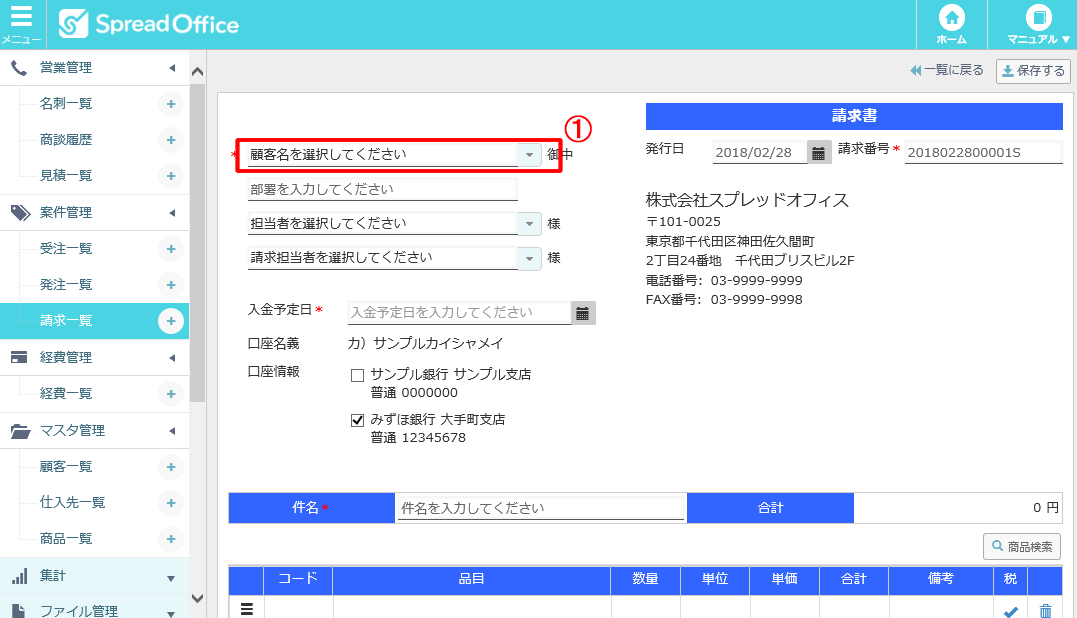Click sidebar scrollbar down arrow
This screenshot has height=618, width=1077.
pyautogui.click(x=198, y=598)
